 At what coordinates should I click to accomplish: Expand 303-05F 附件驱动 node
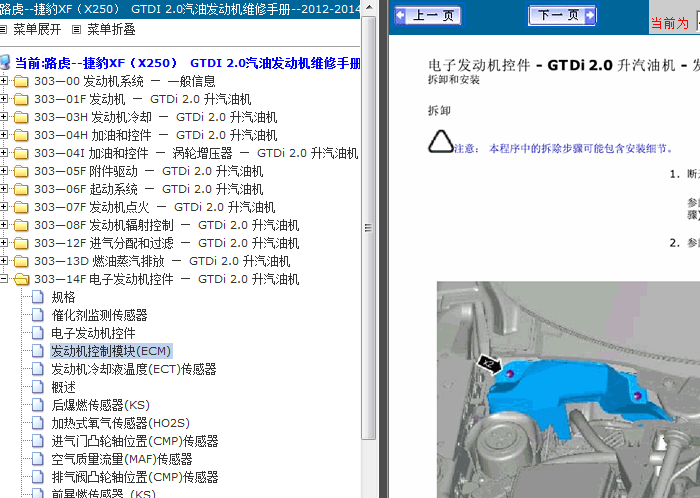point(4,170)
